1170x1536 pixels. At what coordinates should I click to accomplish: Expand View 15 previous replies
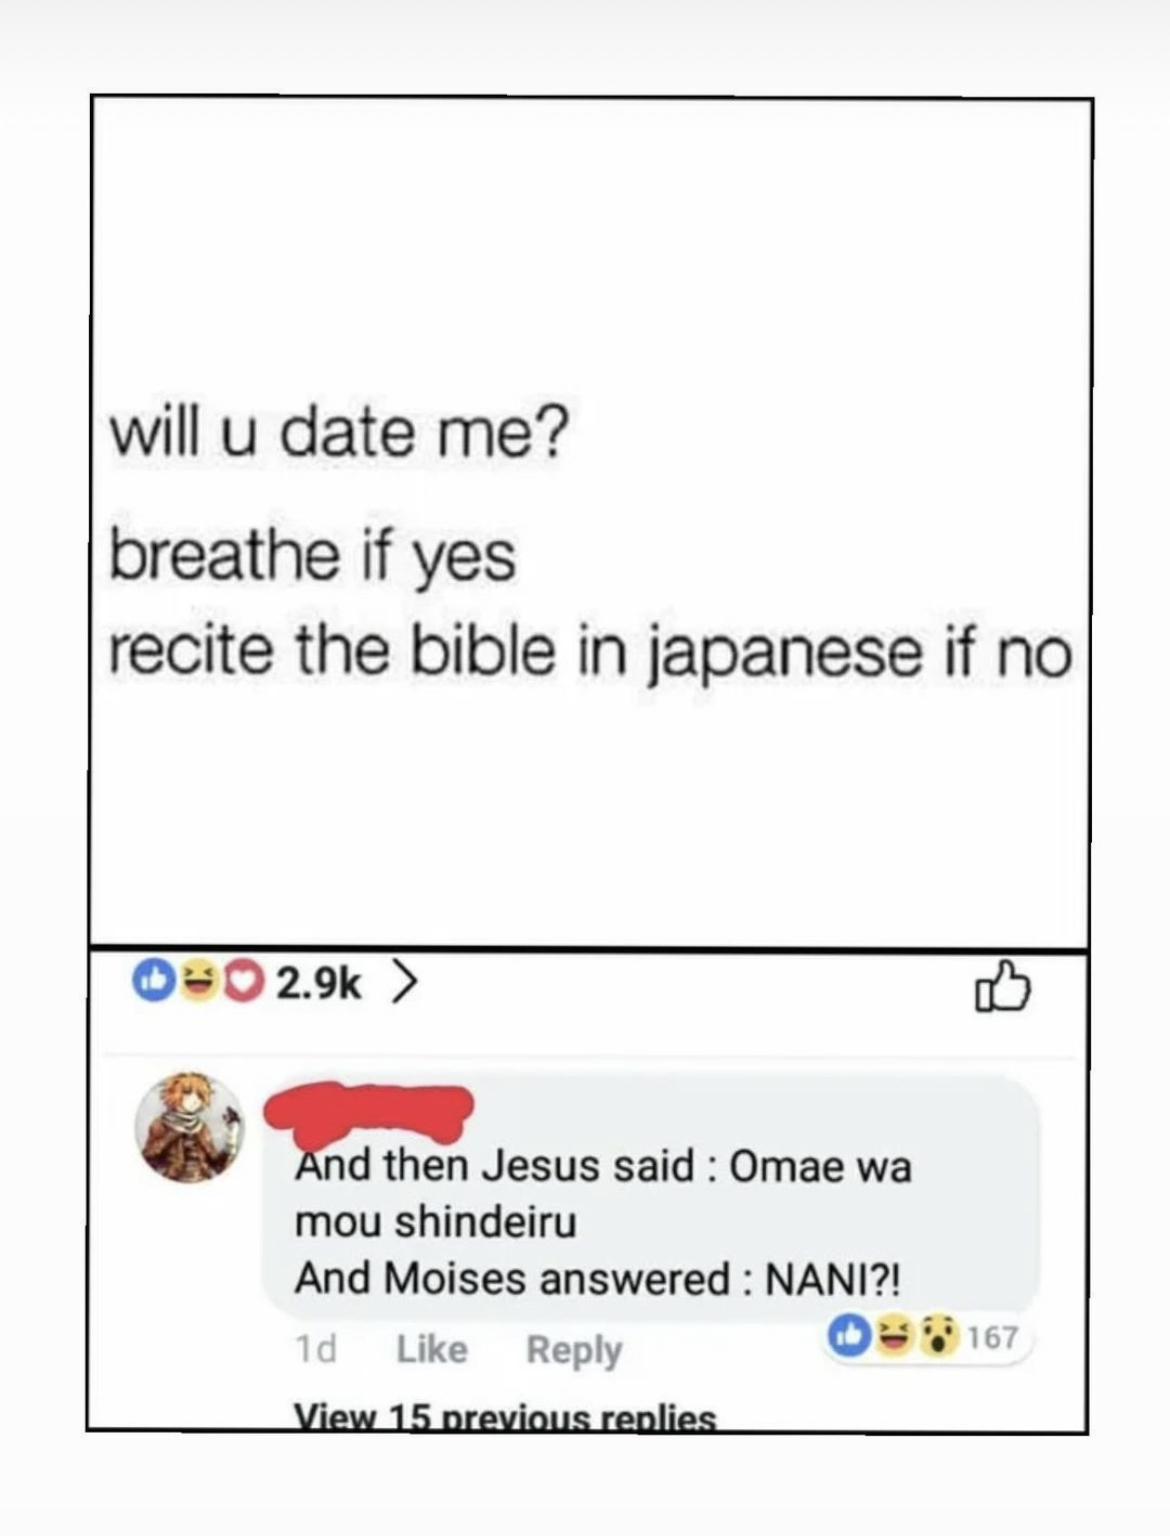(x=505, y=1417)
